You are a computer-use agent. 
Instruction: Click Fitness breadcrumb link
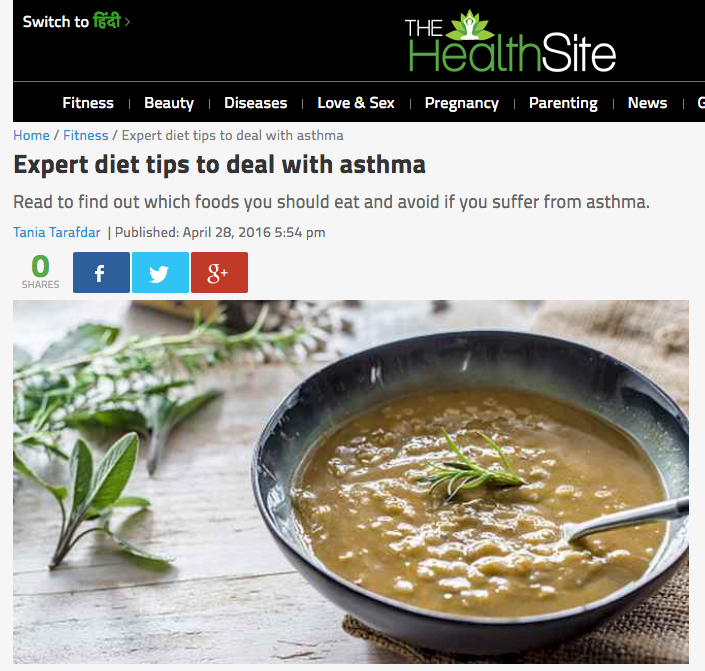pos(85,135)
